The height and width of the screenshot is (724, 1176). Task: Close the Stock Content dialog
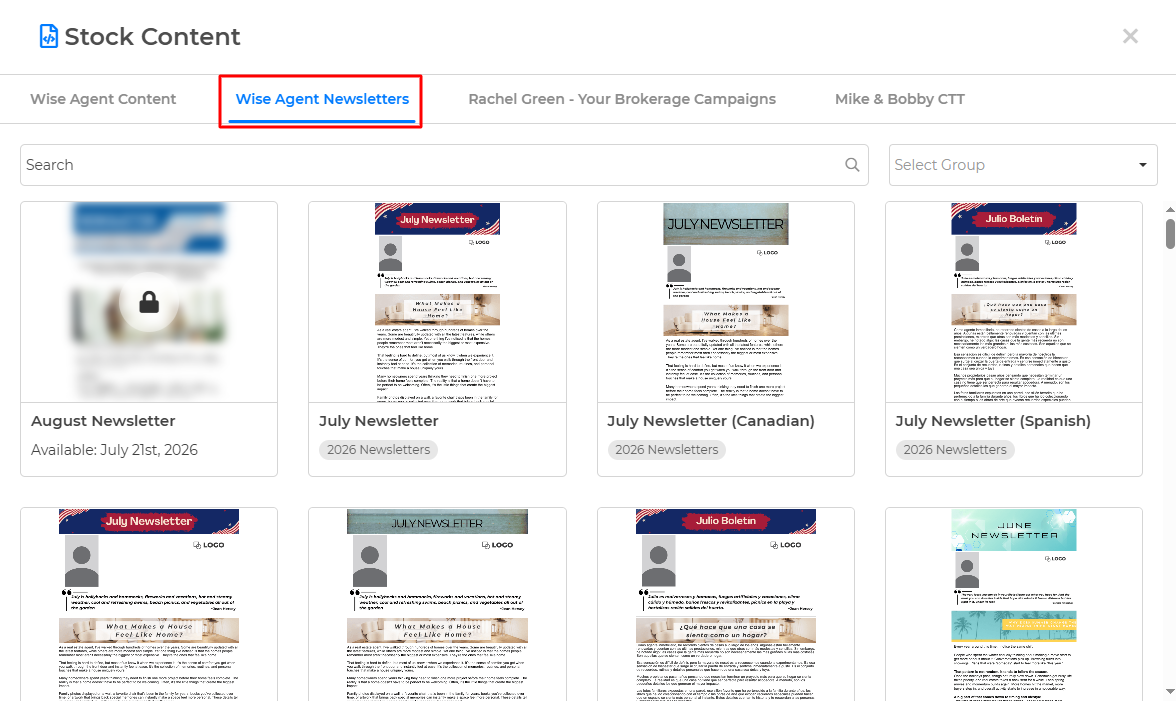point(1130,36)
